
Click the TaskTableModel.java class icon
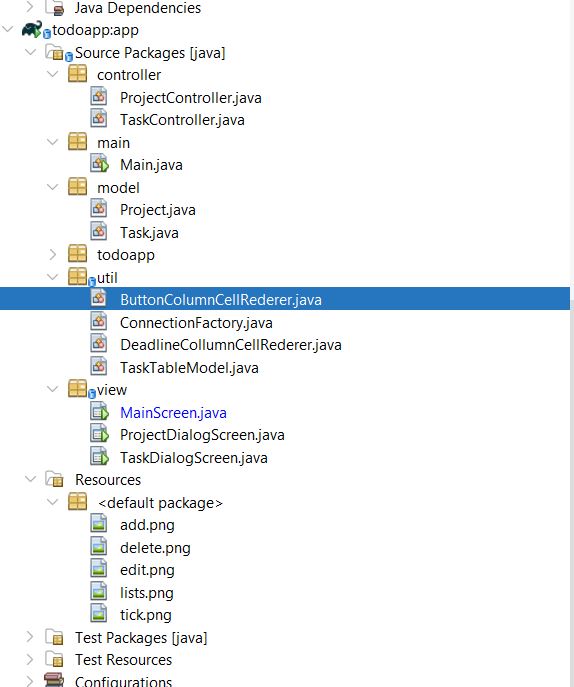coord(99,367)
